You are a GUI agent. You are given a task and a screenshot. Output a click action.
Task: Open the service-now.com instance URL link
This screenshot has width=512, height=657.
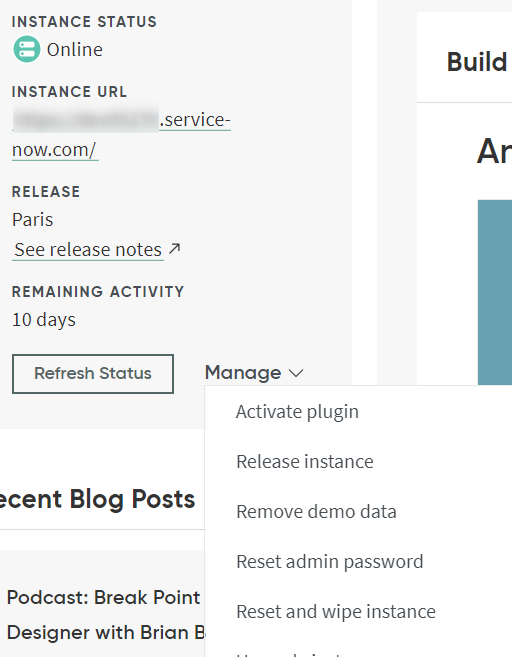(x=122, y=135)
